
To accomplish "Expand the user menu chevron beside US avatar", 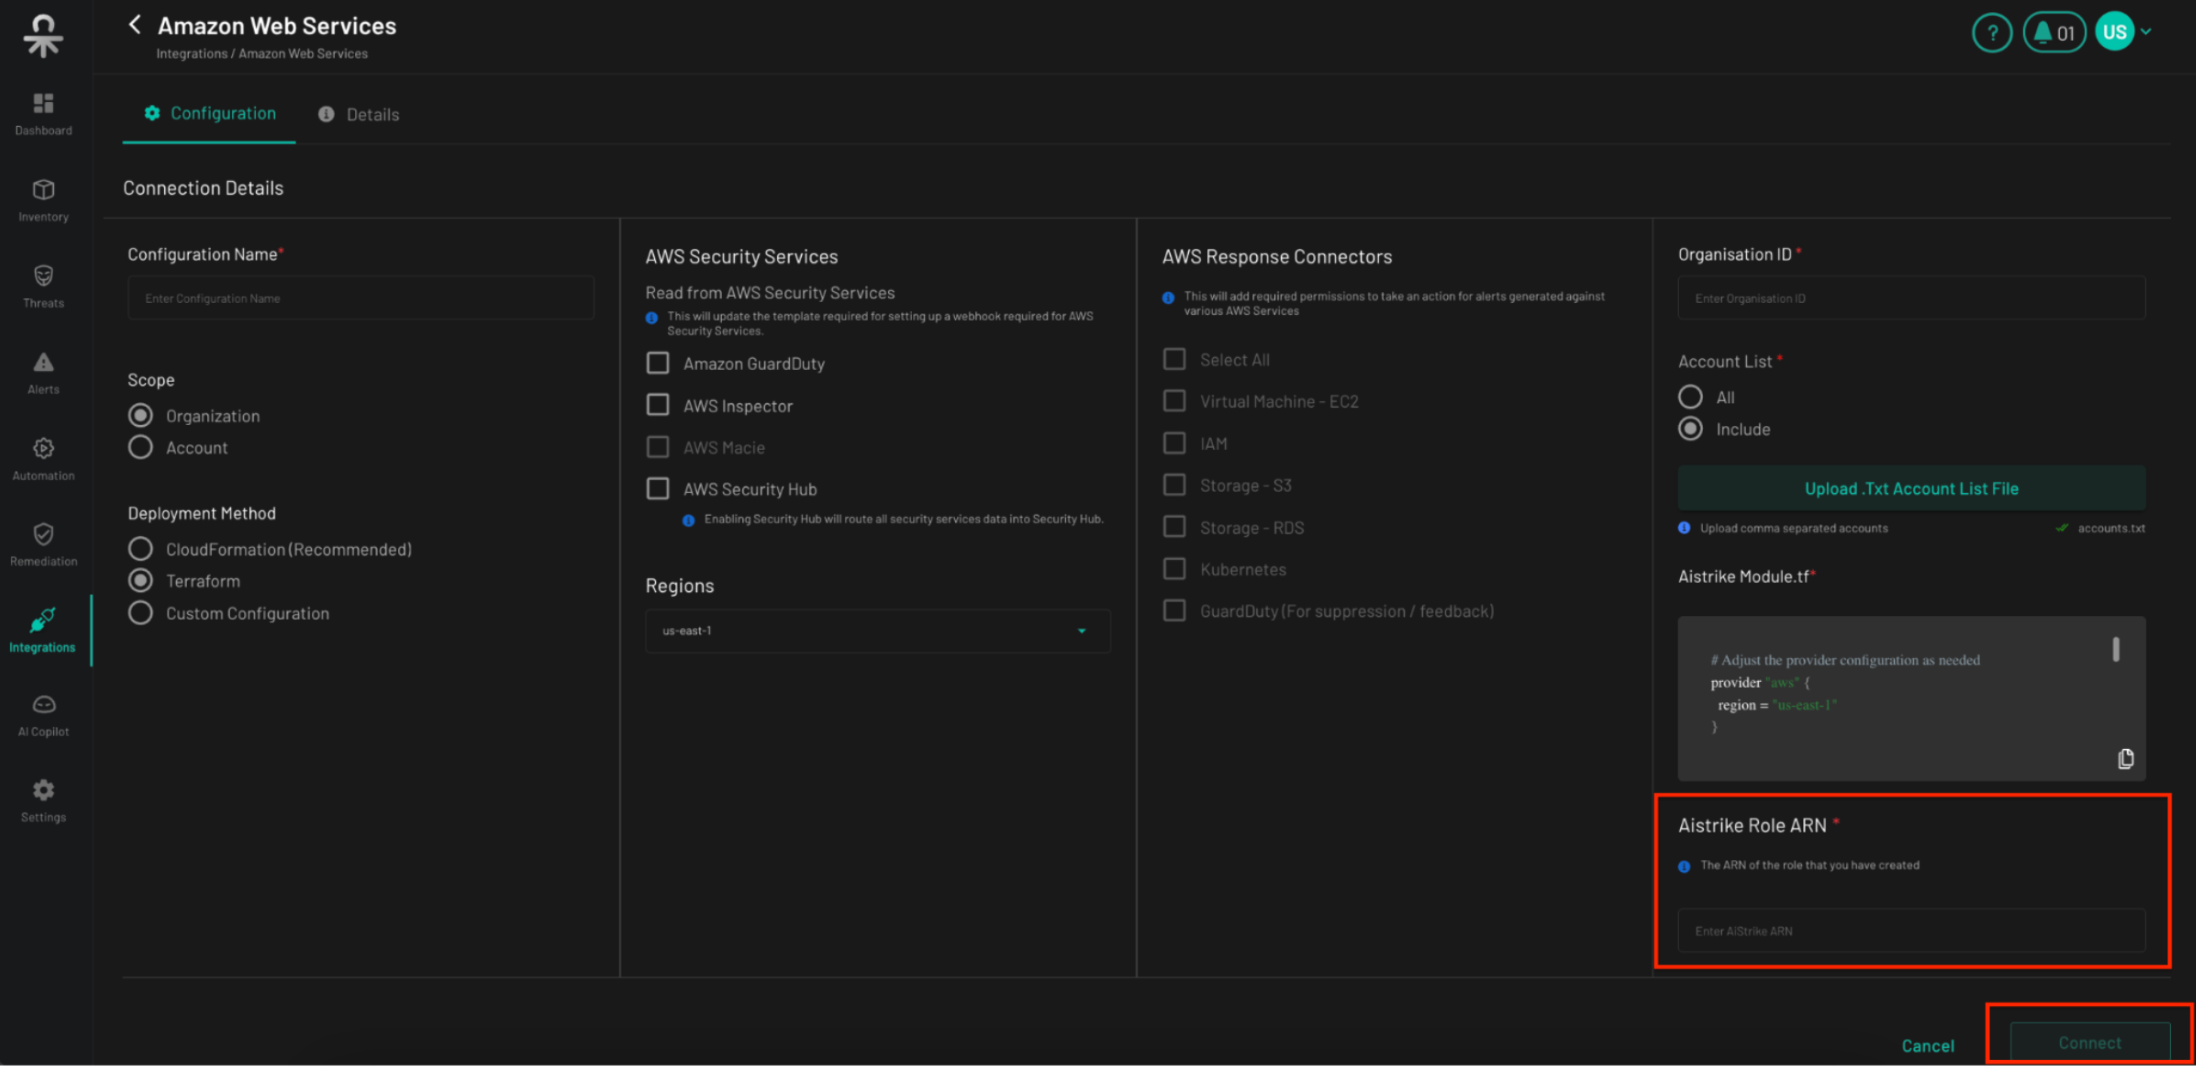I will 2146,32.
